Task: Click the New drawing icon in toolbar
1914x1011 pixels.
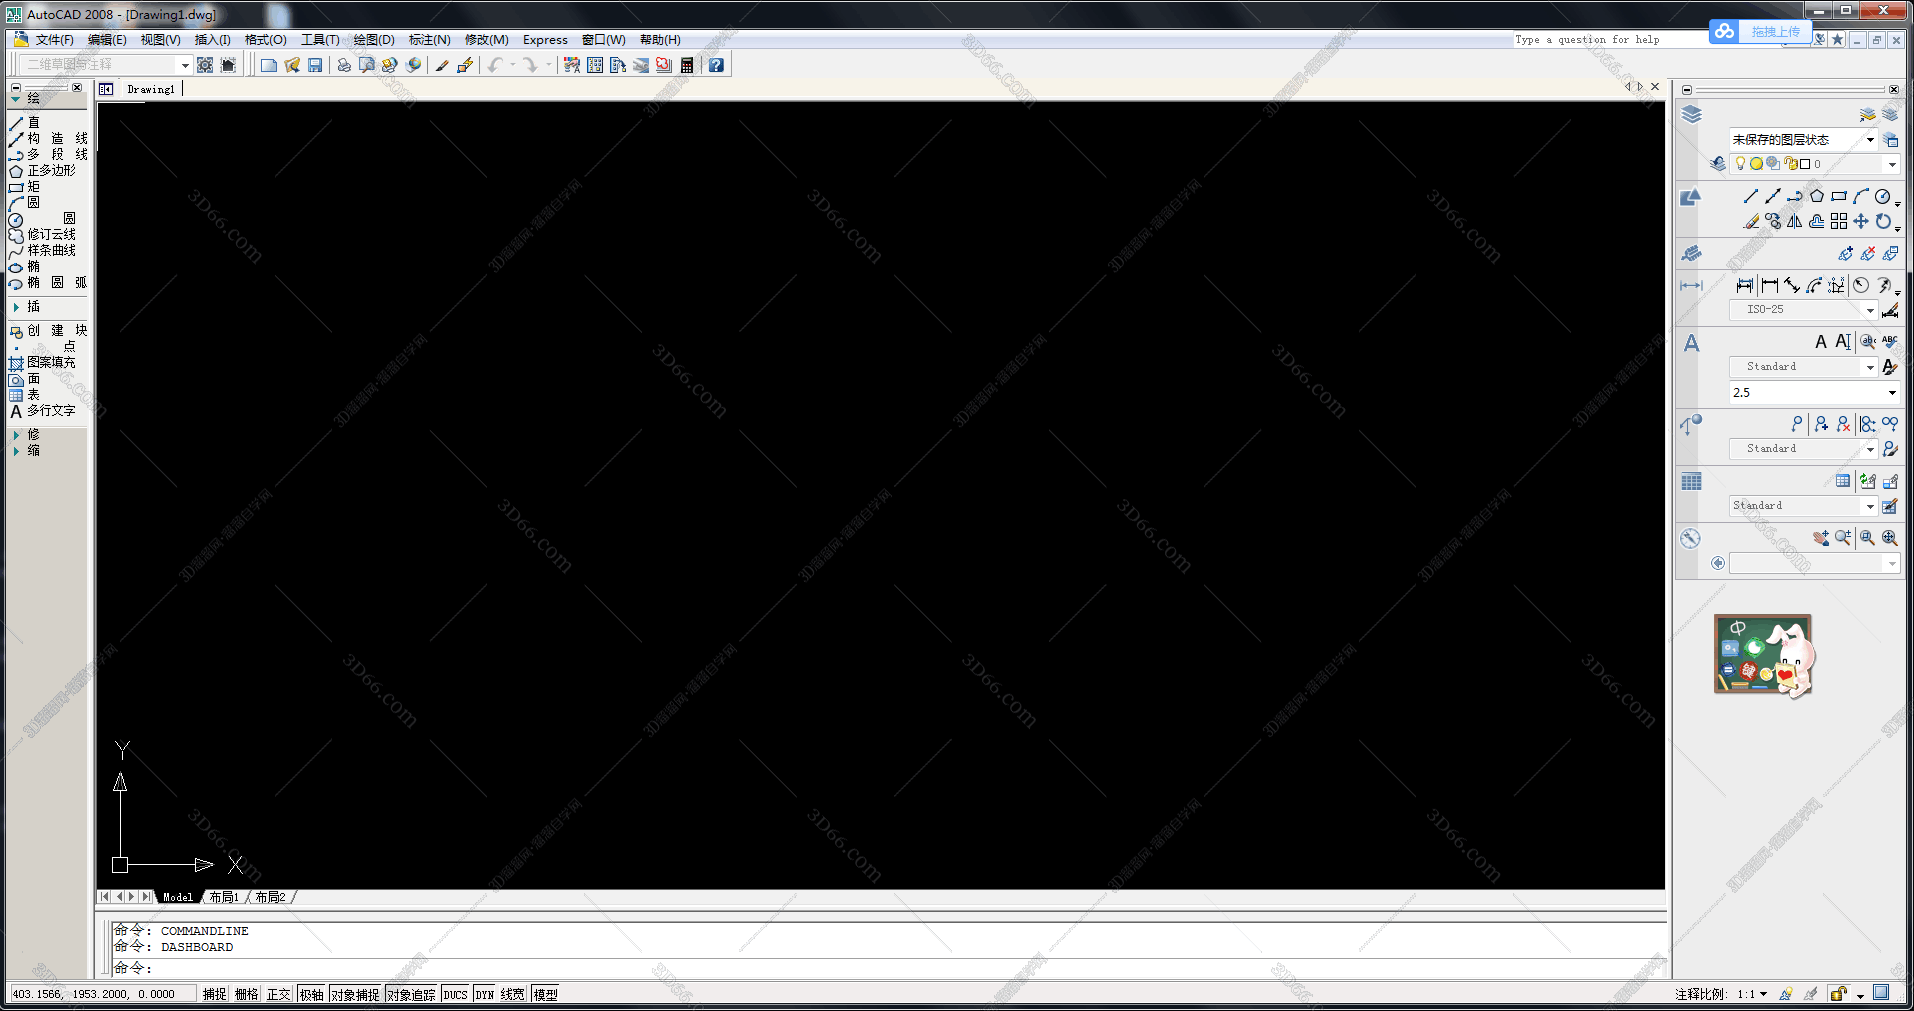Action: [x=268, y=65]
